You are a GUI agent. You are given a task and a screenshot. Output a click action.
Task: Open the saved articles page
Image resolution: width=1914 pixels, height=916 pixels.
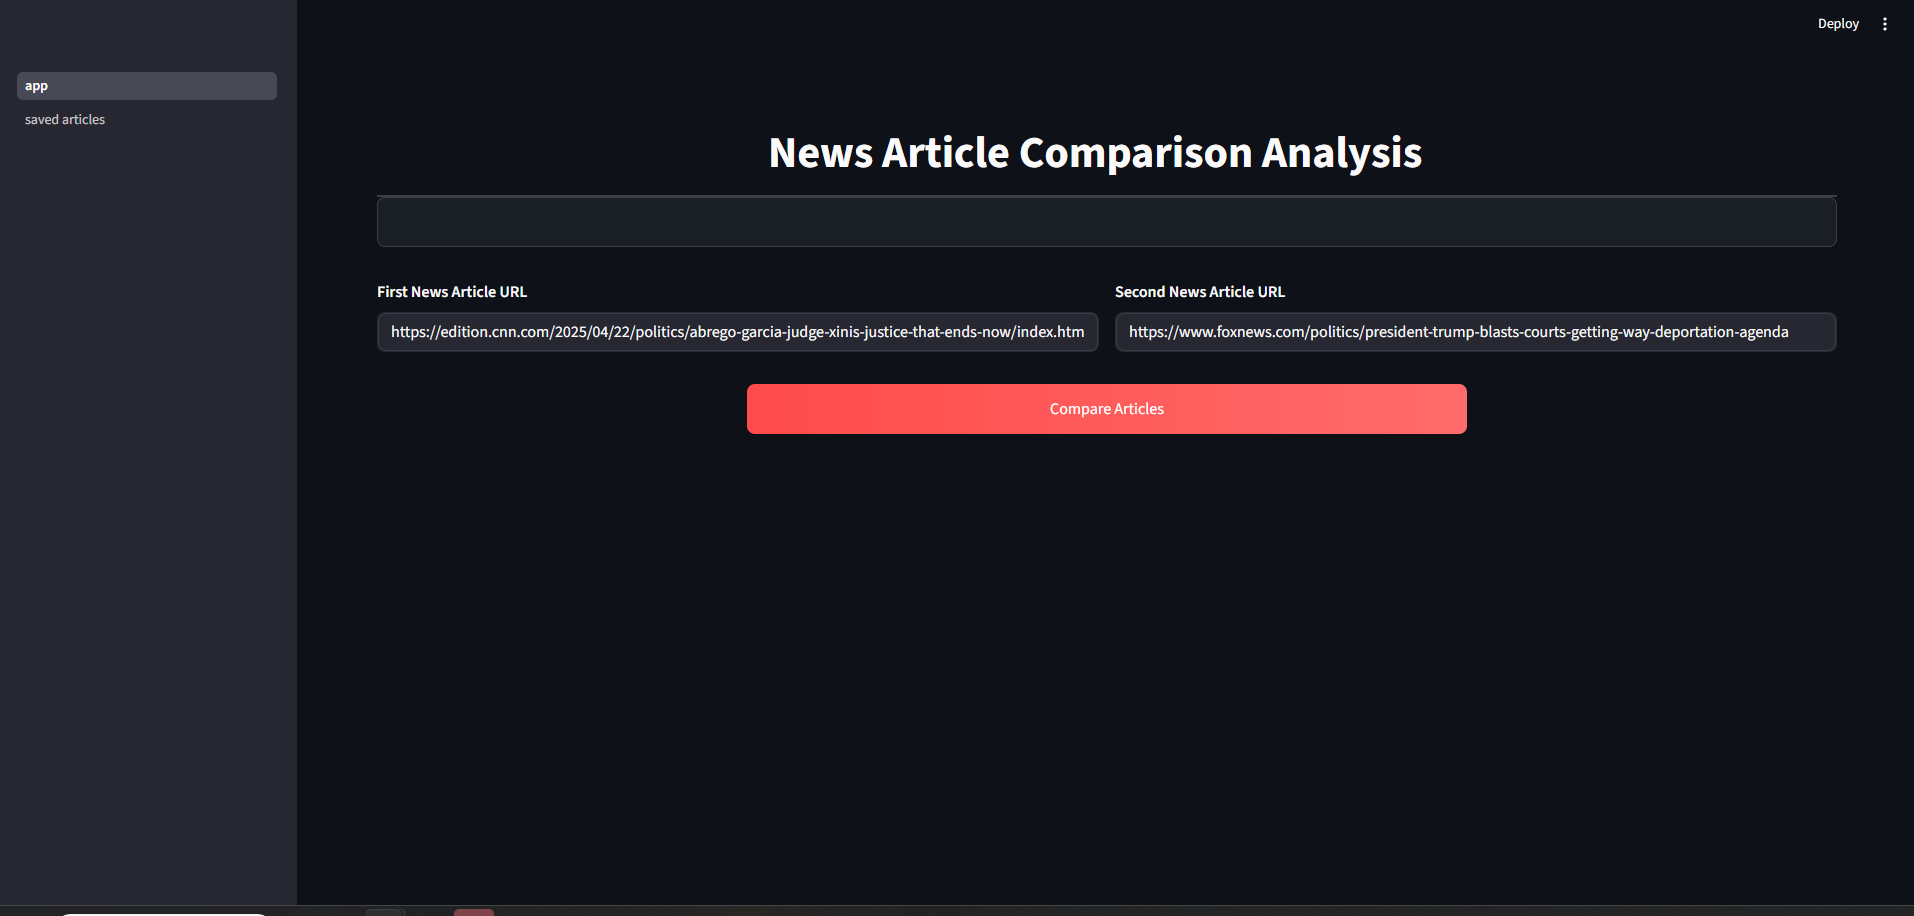(65, 120)
